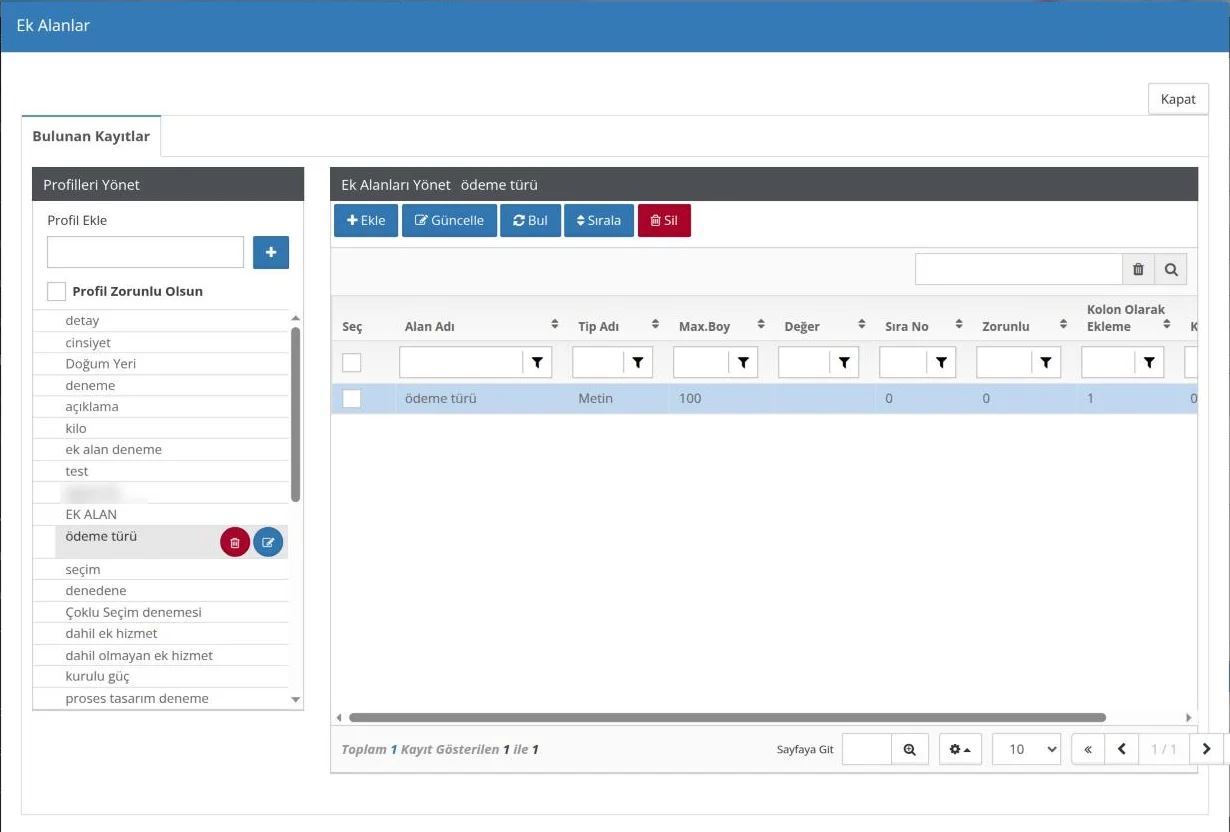The width and height of the screenshot is (1230, 832).
Task: Open filter options for Alan Adı column
Action: pos(537,362)
